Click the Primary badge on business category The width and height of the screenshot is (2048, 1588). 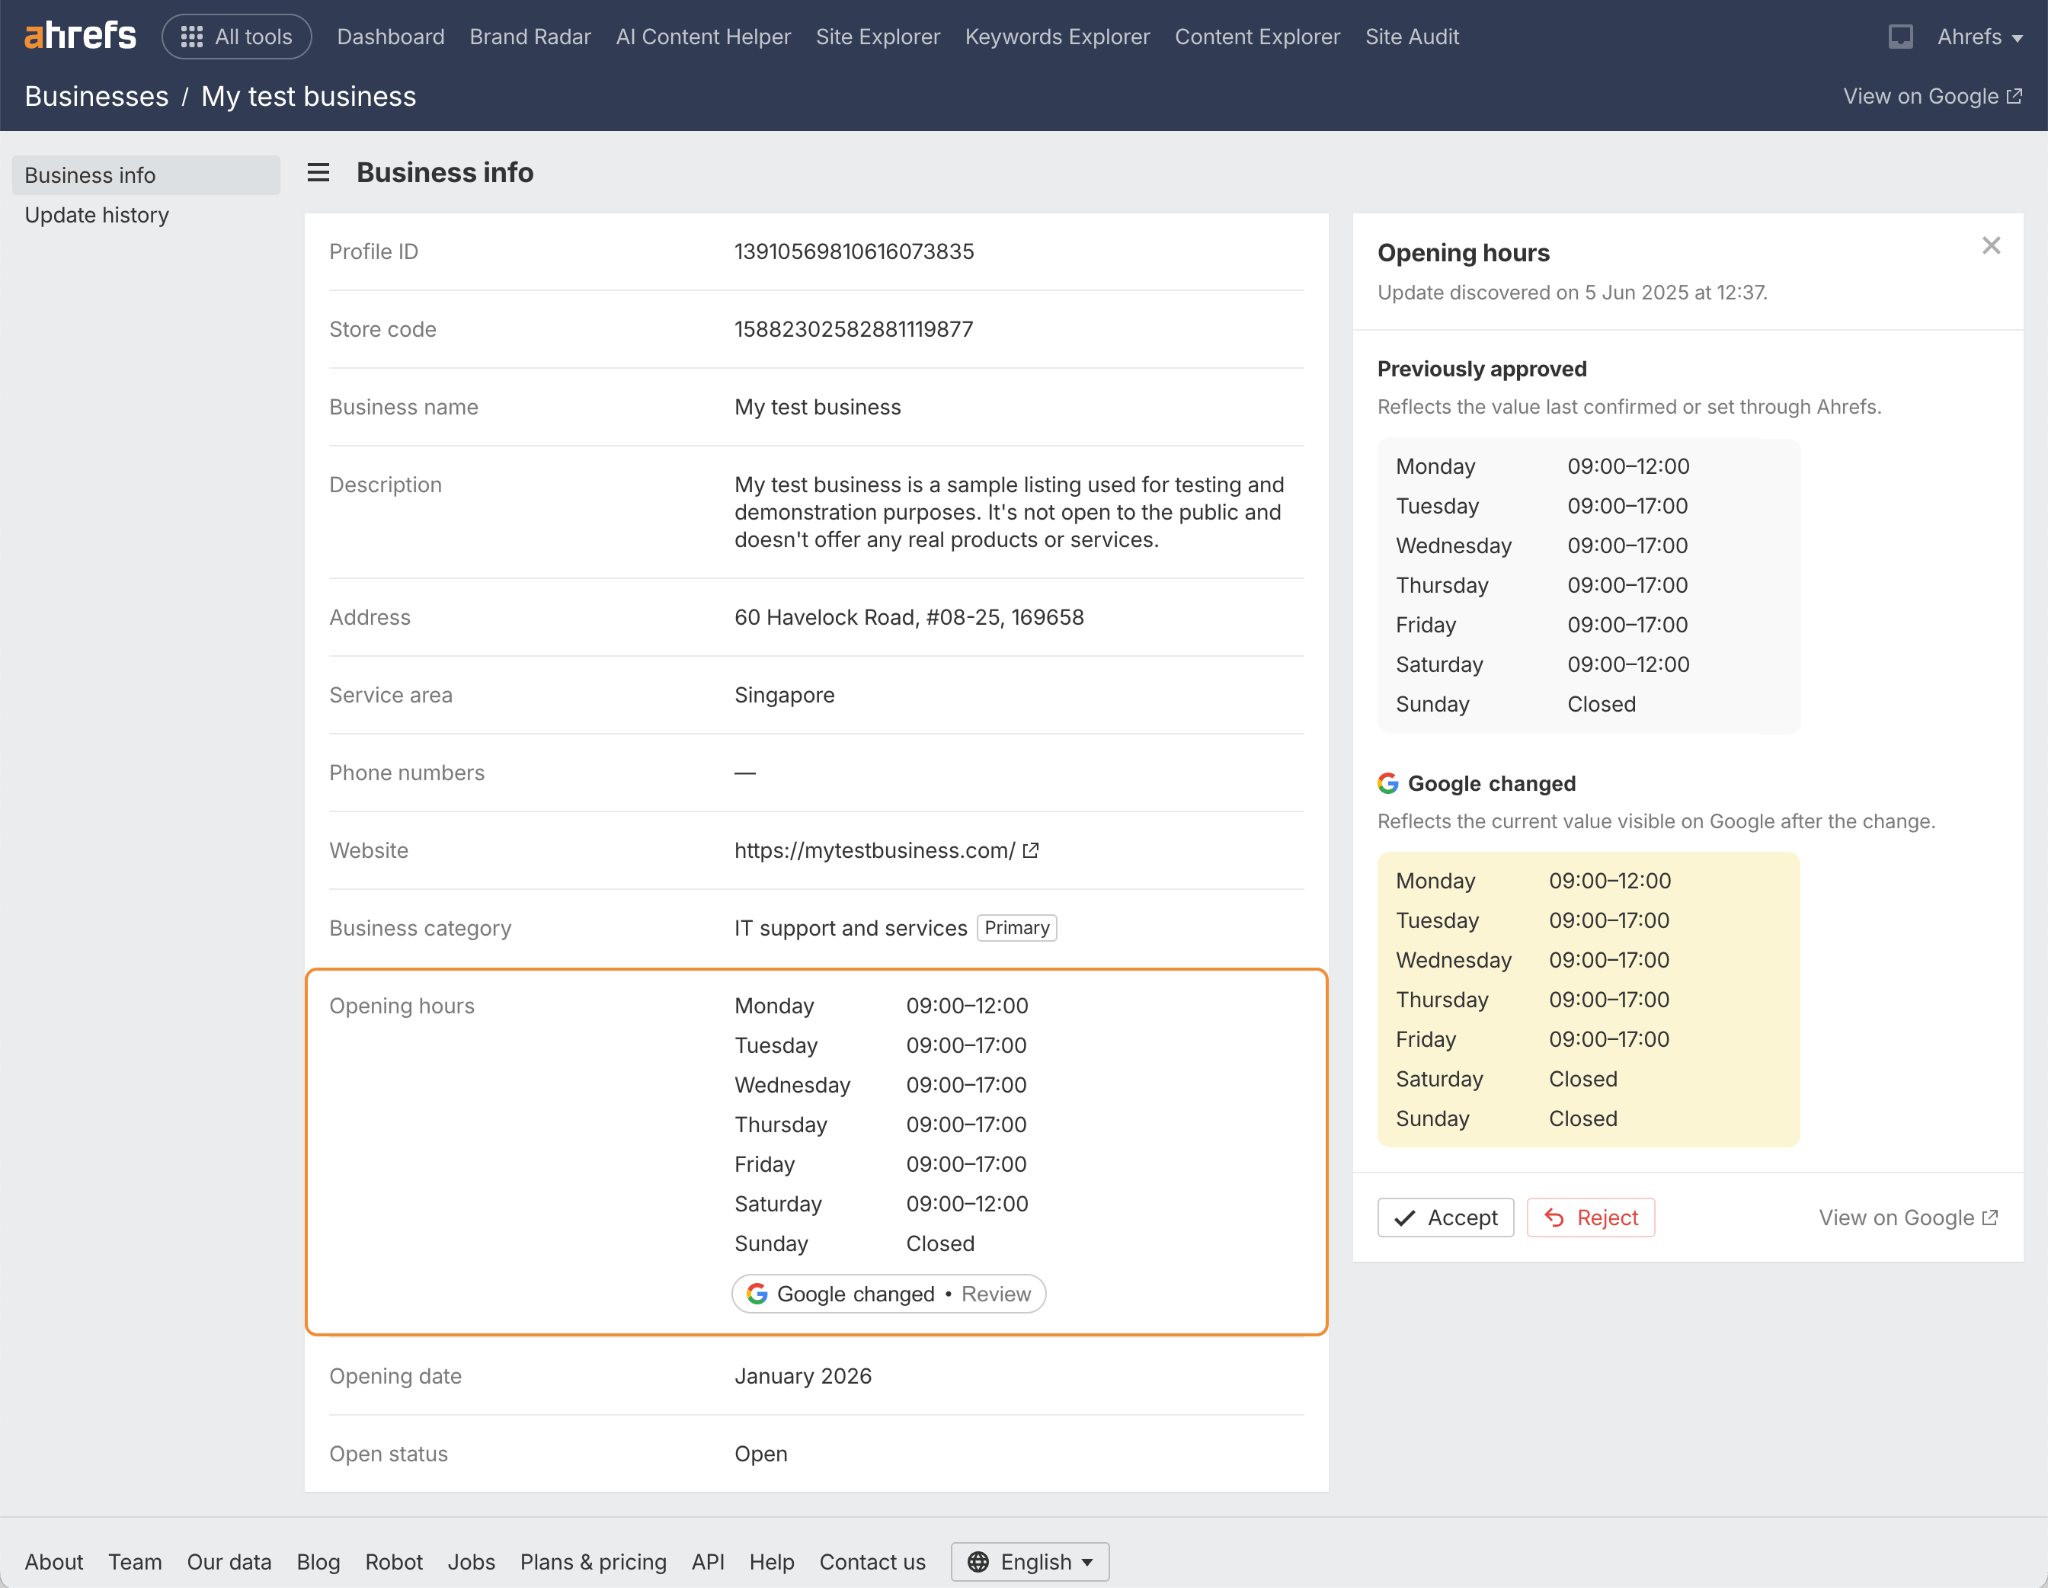point(1016,927)
